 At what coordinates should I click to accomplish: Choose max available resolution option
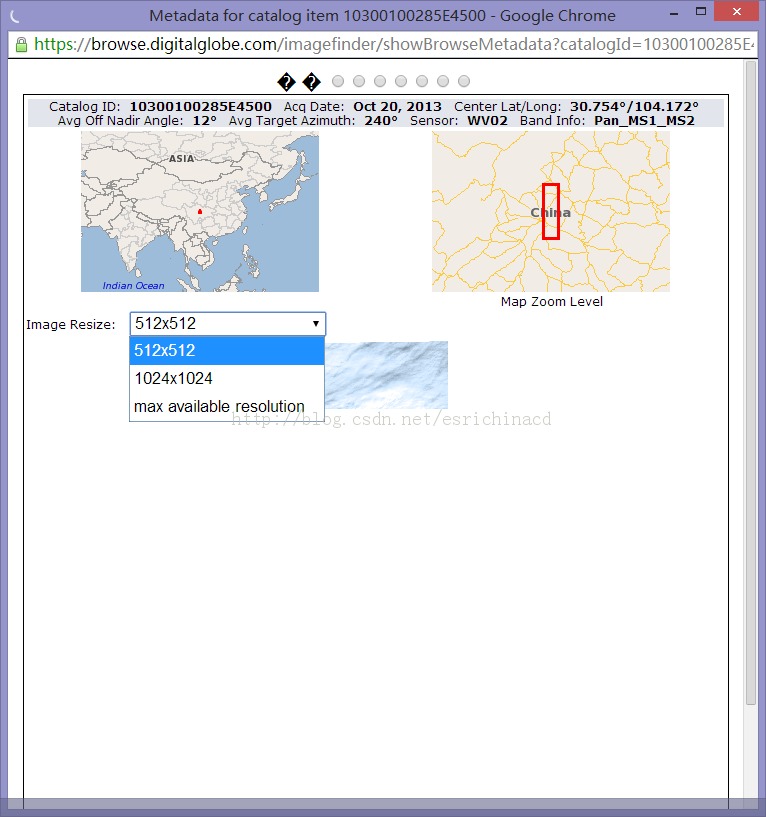pos(227,406)
